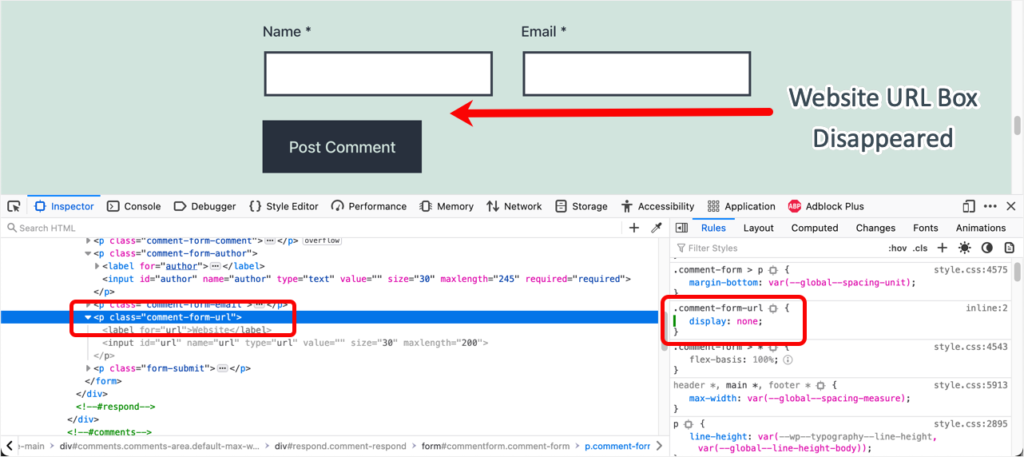The width and height of the screenshot is (1024, 457).
Task: Click the Email text field
Action: (637, 74)
